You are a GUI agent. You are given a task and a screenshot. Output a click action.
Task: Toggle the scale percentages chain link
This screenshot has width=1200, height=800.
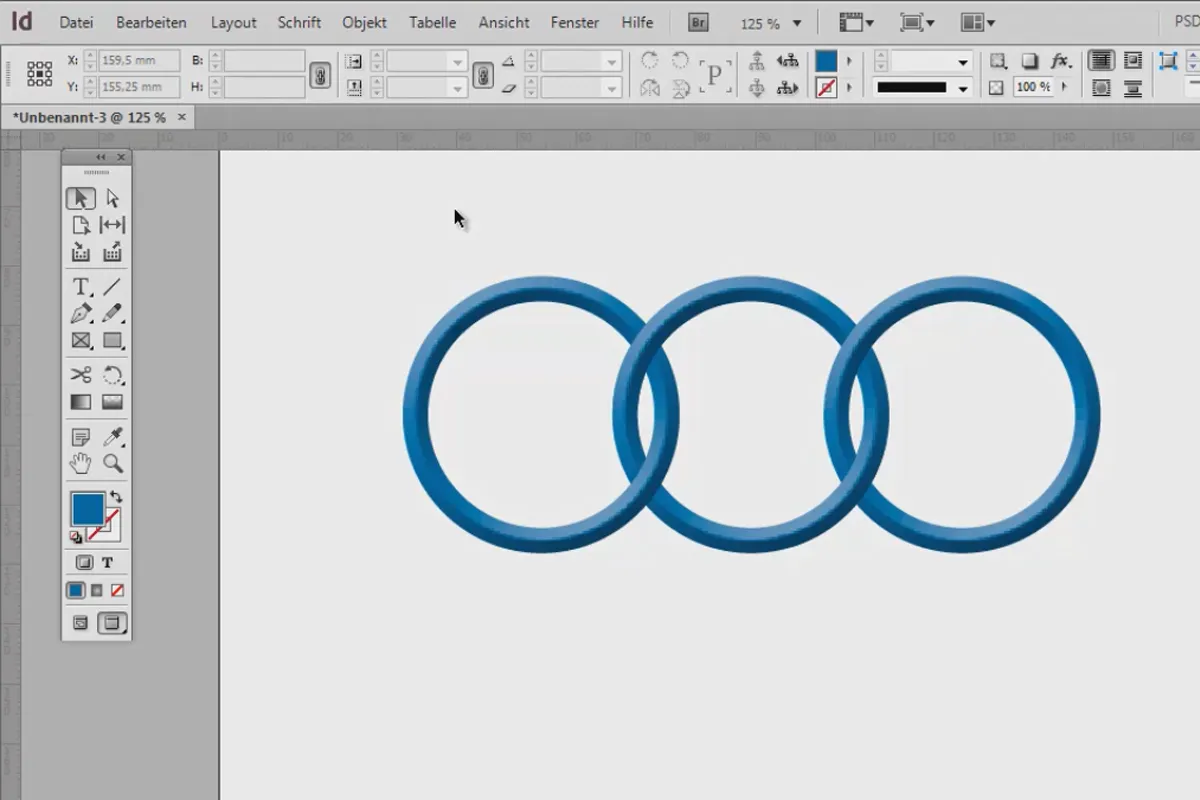click(x=482, y=74)
